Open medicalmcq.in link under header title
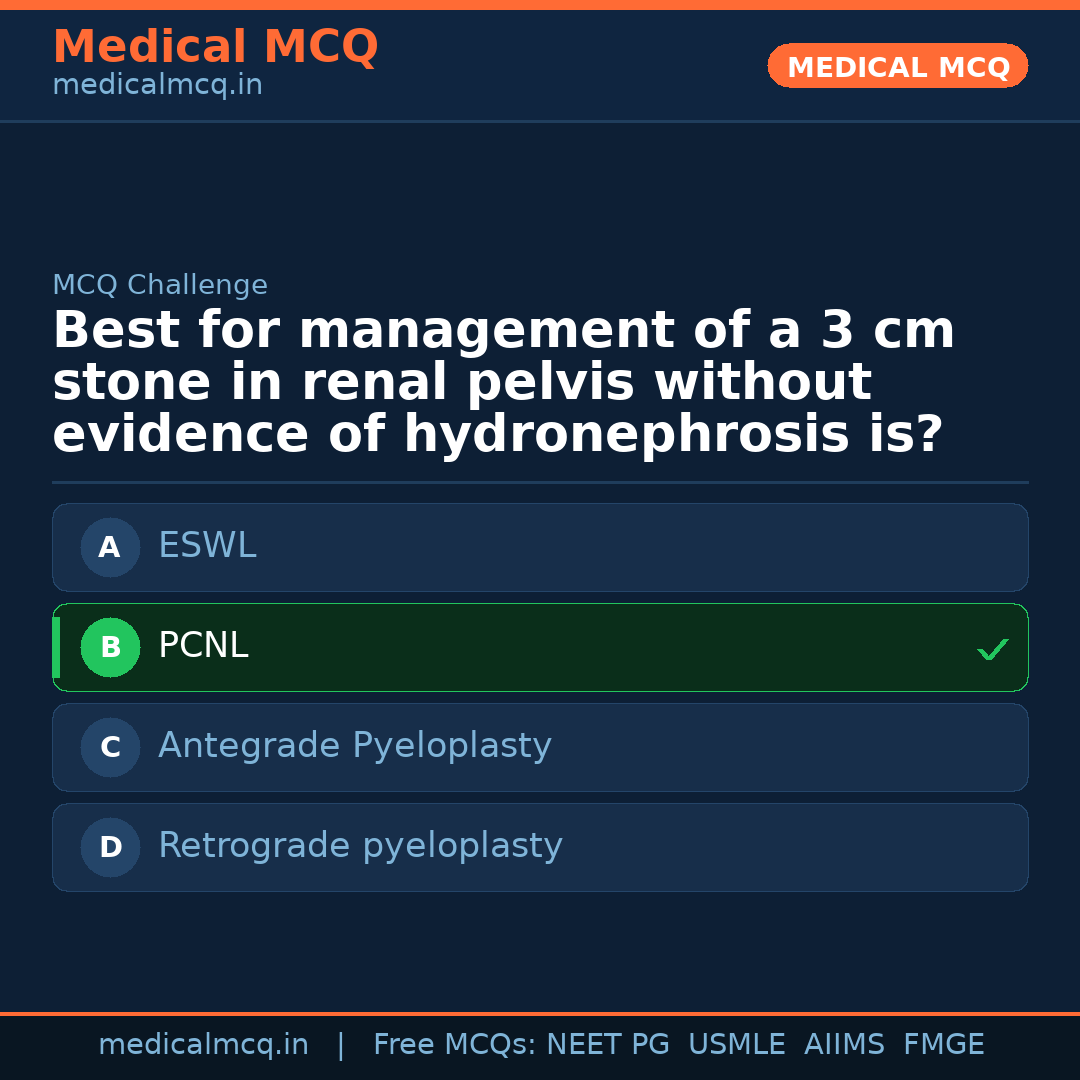1080x1080 pixels. tap(157, 86)
